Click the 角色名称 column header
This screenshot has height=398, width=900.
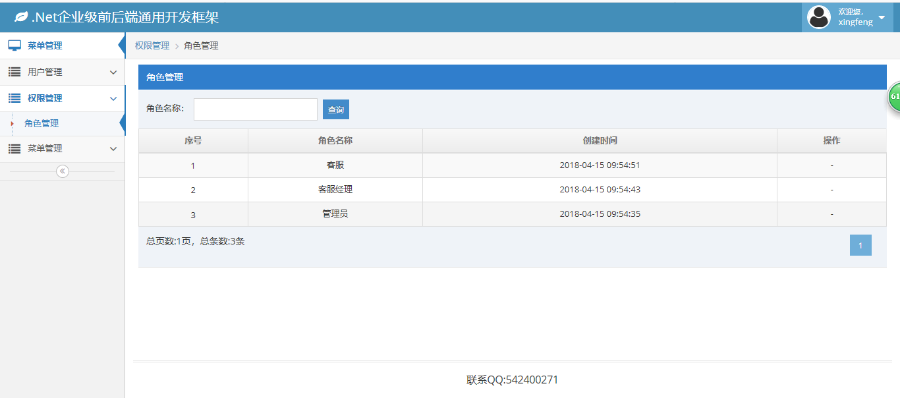[x=335, y=140]
